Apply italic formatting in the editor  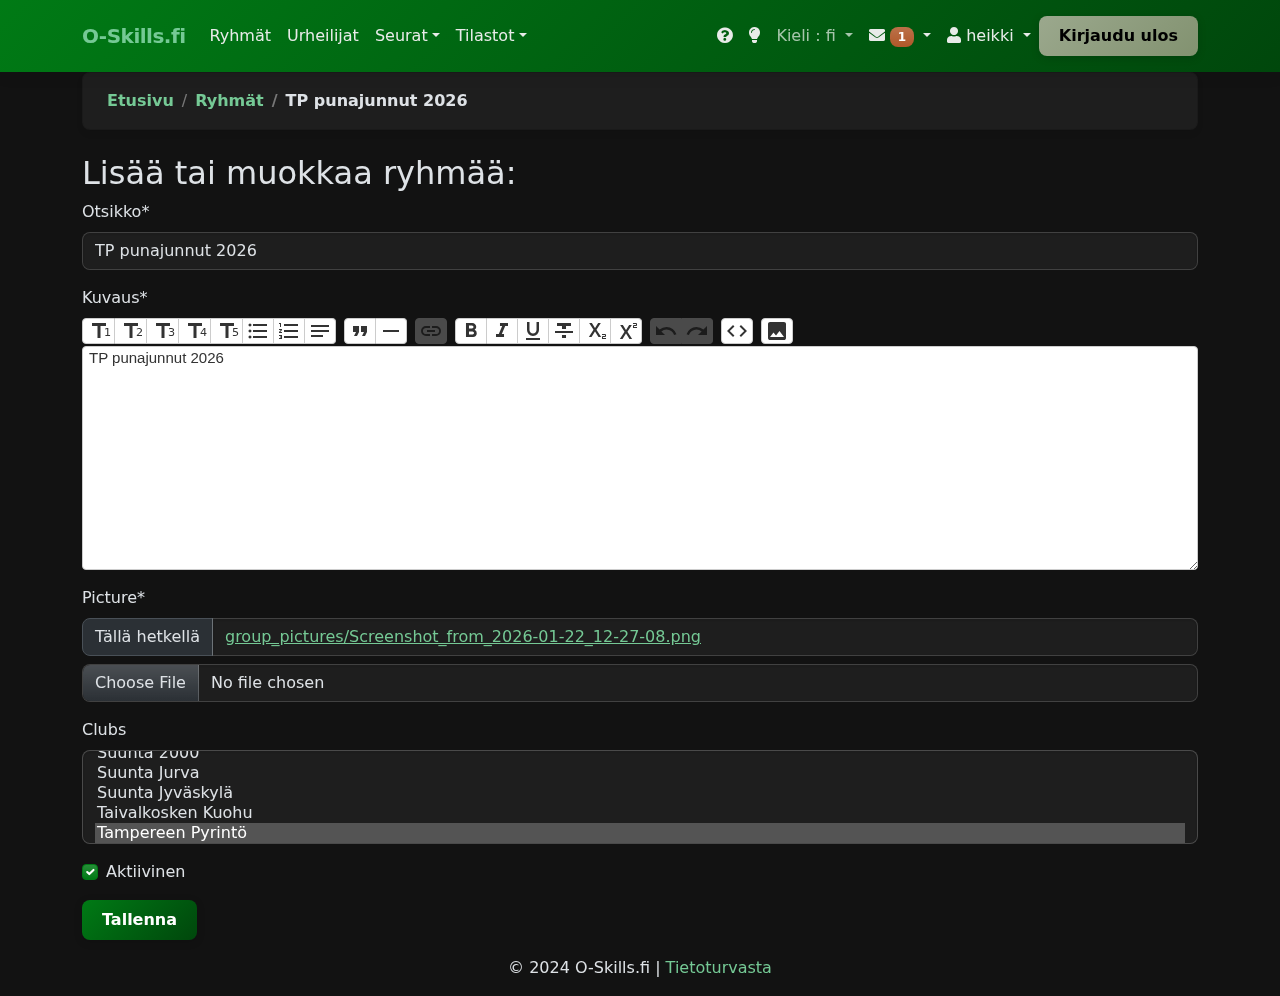point(502,331)
